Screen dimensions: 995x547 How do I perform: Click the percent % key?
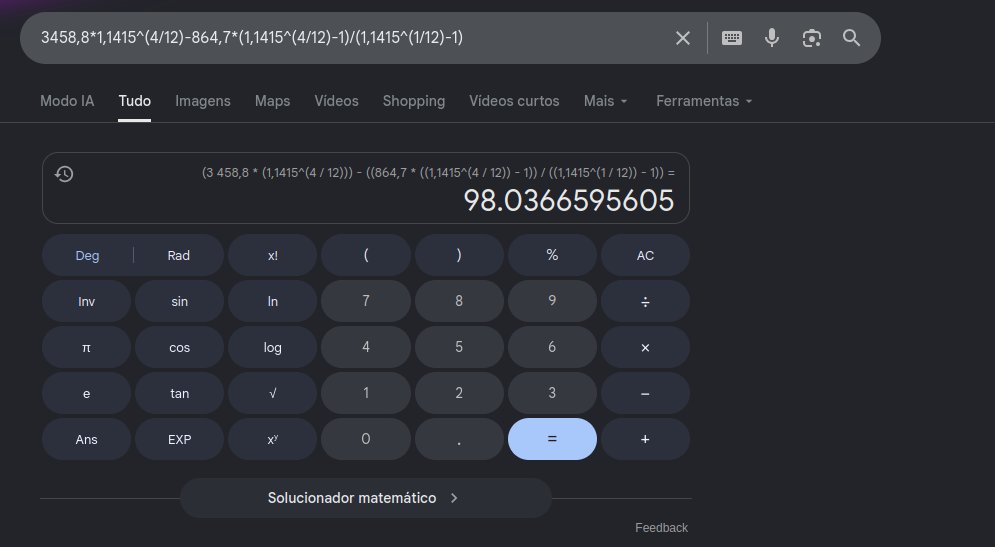click(552, 255)
